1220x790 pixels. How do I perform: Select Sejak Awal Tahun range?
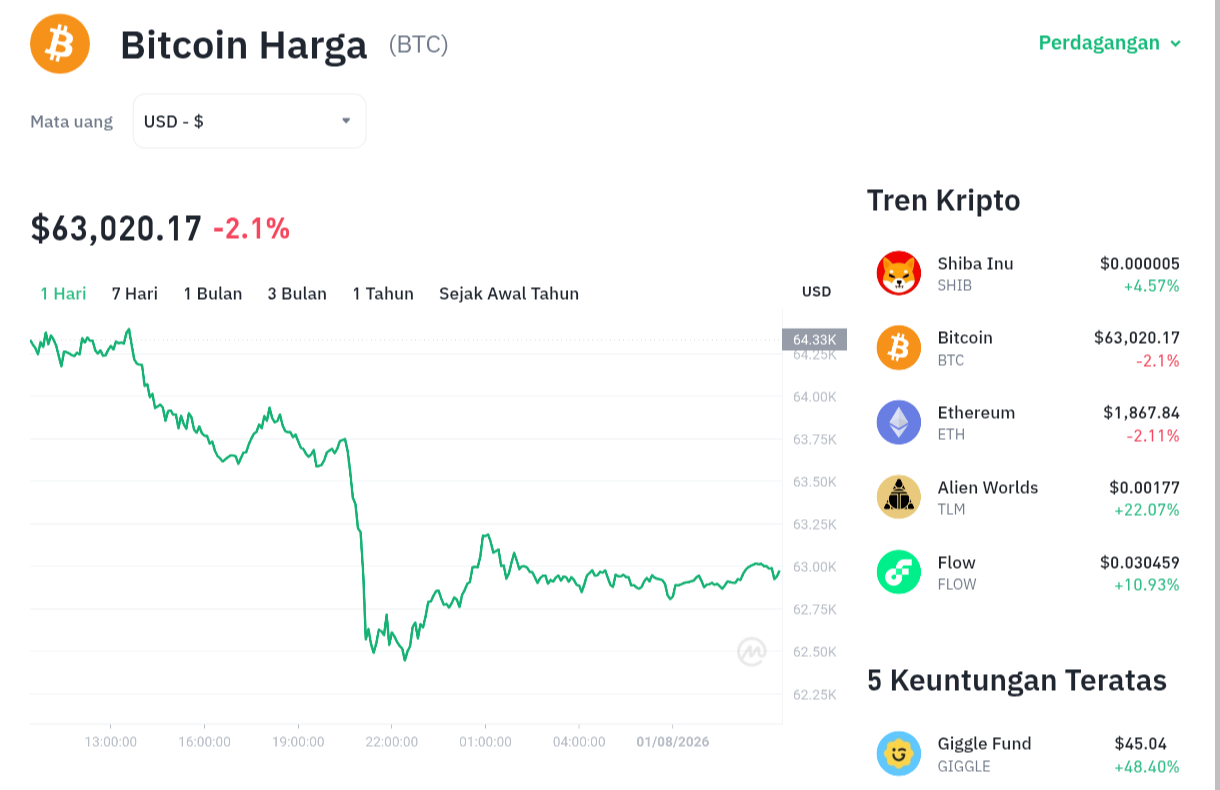pyautogui.click(x=509, y=293)
